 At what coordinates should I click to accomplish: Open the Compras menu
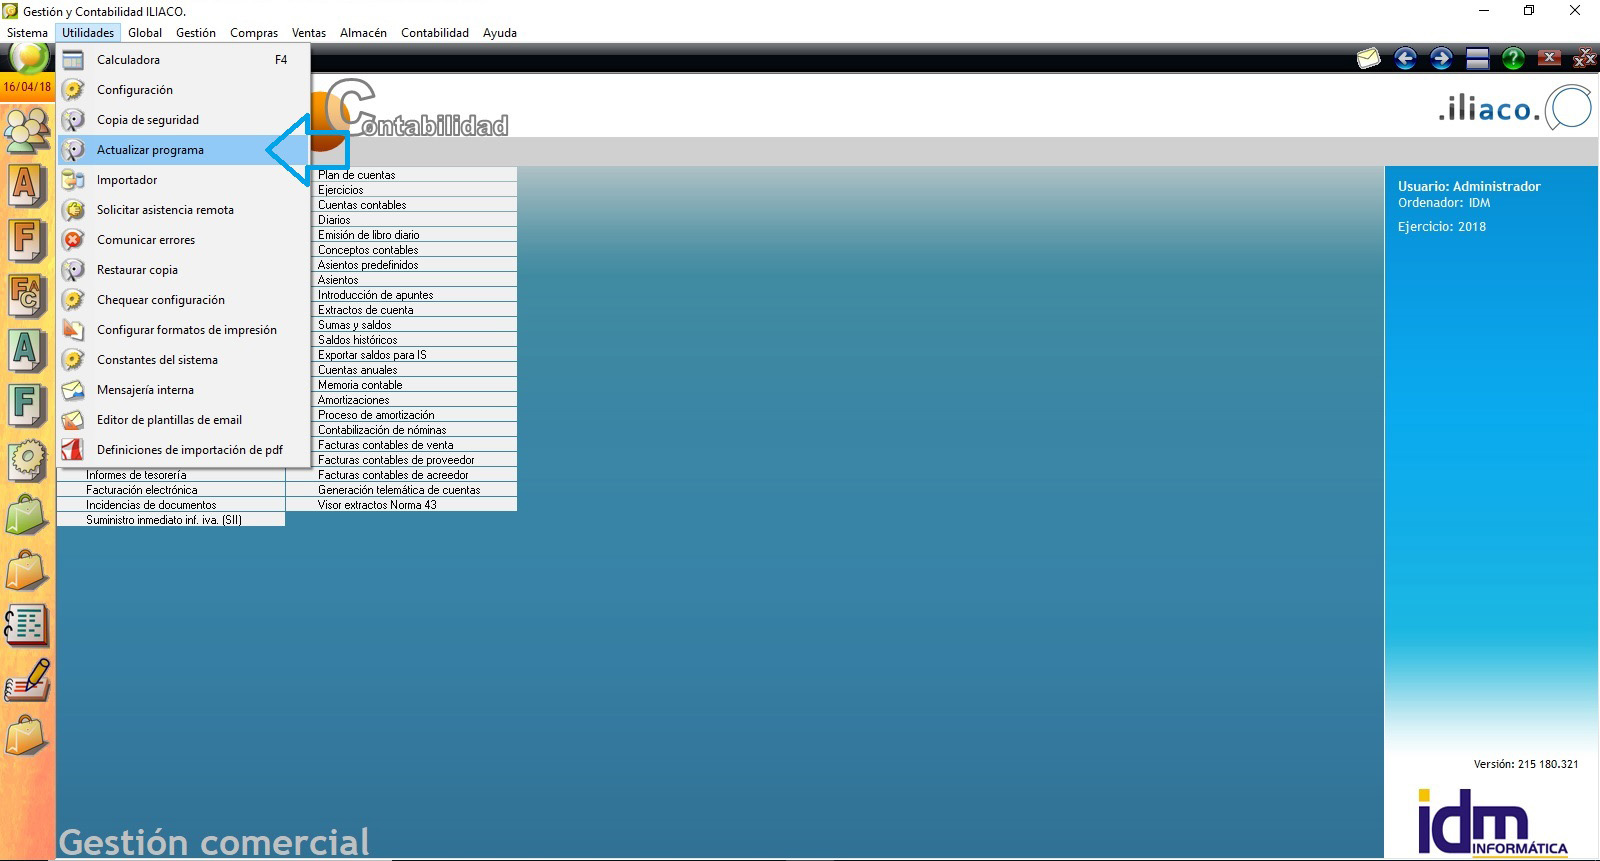coord(254,33)
